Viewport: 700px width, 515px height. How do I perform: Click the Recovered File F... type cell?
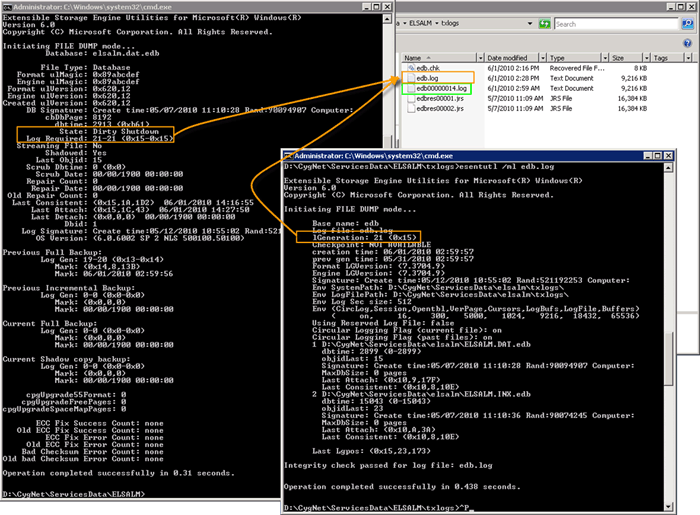tap(577, 68)
